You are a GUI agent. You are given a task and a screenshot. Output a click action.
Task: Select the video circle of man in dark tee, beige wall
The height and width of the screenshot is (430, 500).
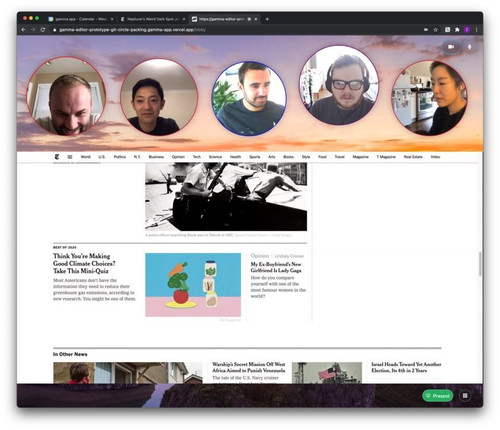159,97
